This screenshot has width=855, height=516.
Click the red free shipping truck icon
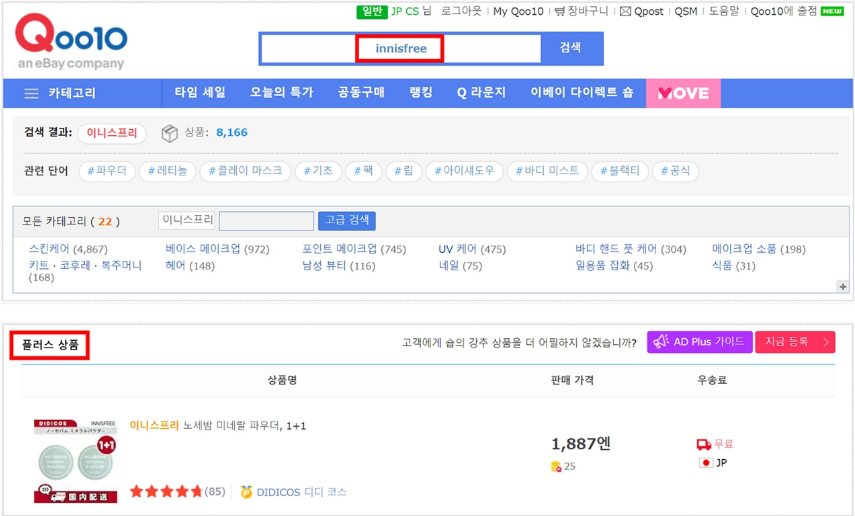point(703,445)
